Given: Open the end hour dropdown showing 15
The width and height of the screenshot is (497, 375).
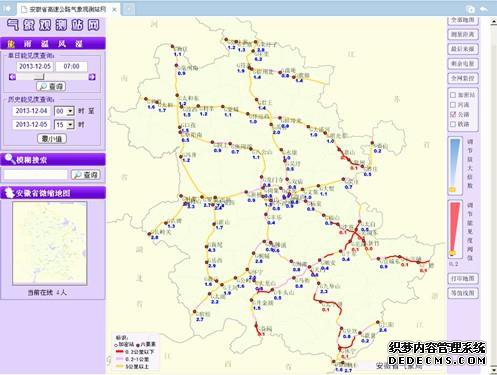Looking at the screenshot, I should point(64,125).
